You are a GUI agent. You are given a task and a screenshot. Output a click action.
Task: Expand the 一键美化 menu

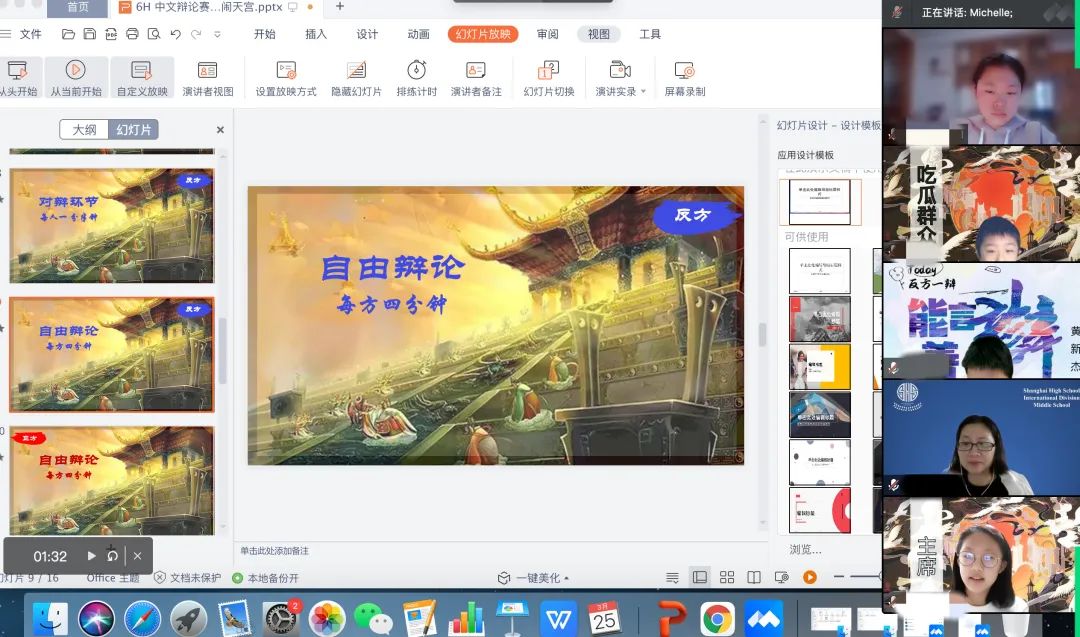click(534, 578)
